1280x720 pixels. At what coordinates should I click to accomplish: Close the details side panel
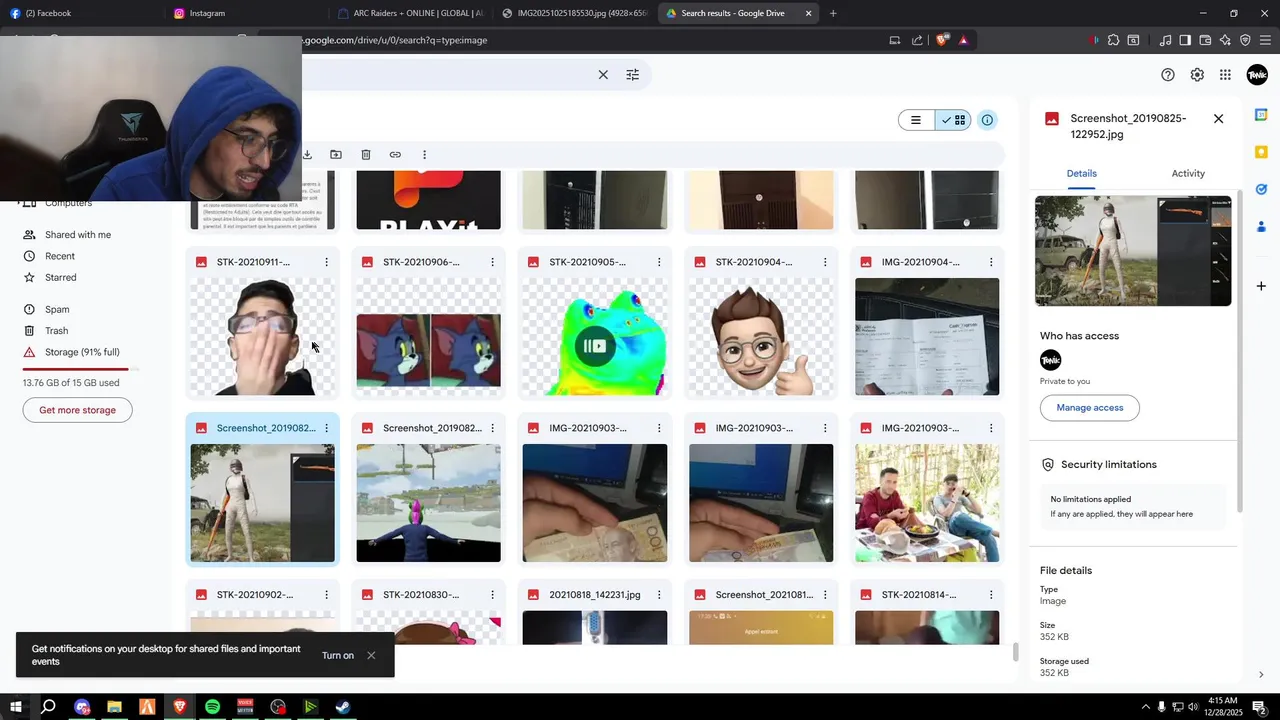tap(1218, 119)
